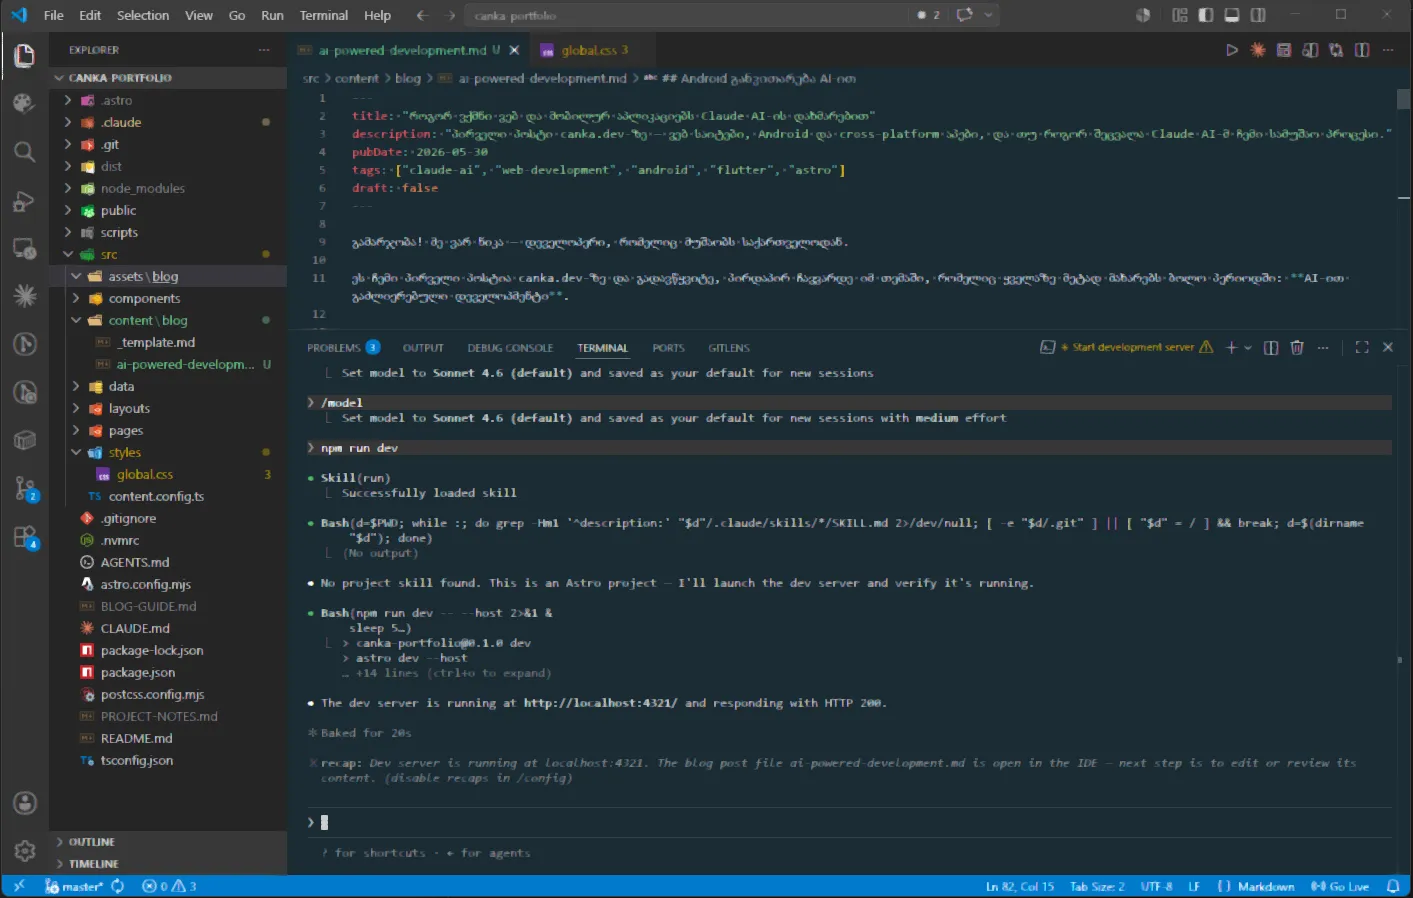The image size is (1413, 898).
Task: Open Source Control view with badge 2
Action: pos(24,488)
